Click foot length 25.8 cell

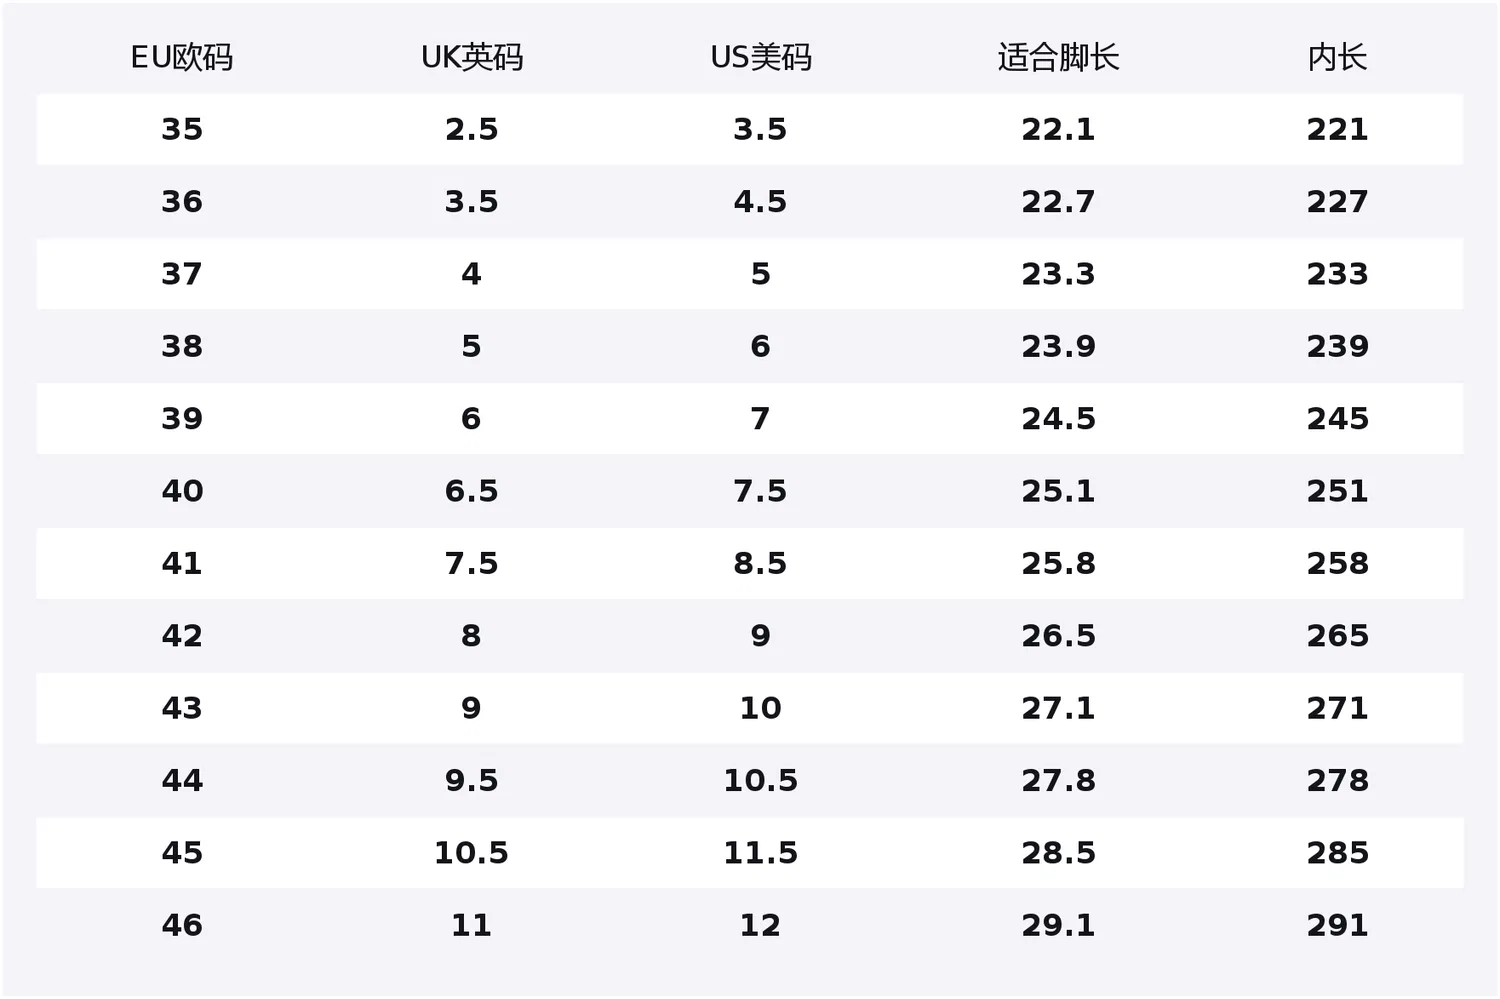click(x=1058, y=563)
